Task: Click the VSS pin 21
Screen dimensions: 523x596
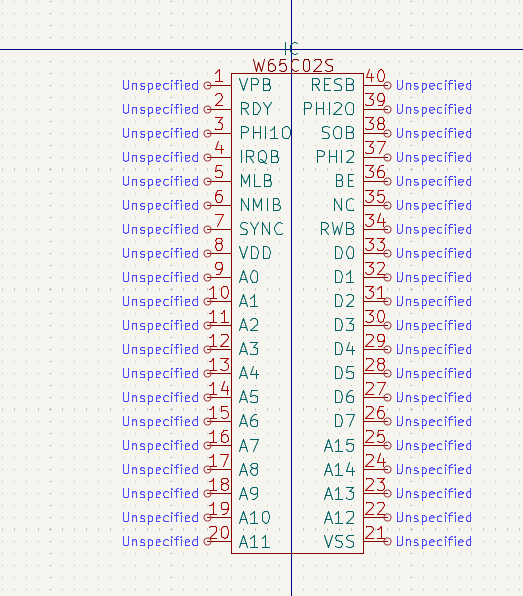Action: pyautogui.click(x=377, y=542)
